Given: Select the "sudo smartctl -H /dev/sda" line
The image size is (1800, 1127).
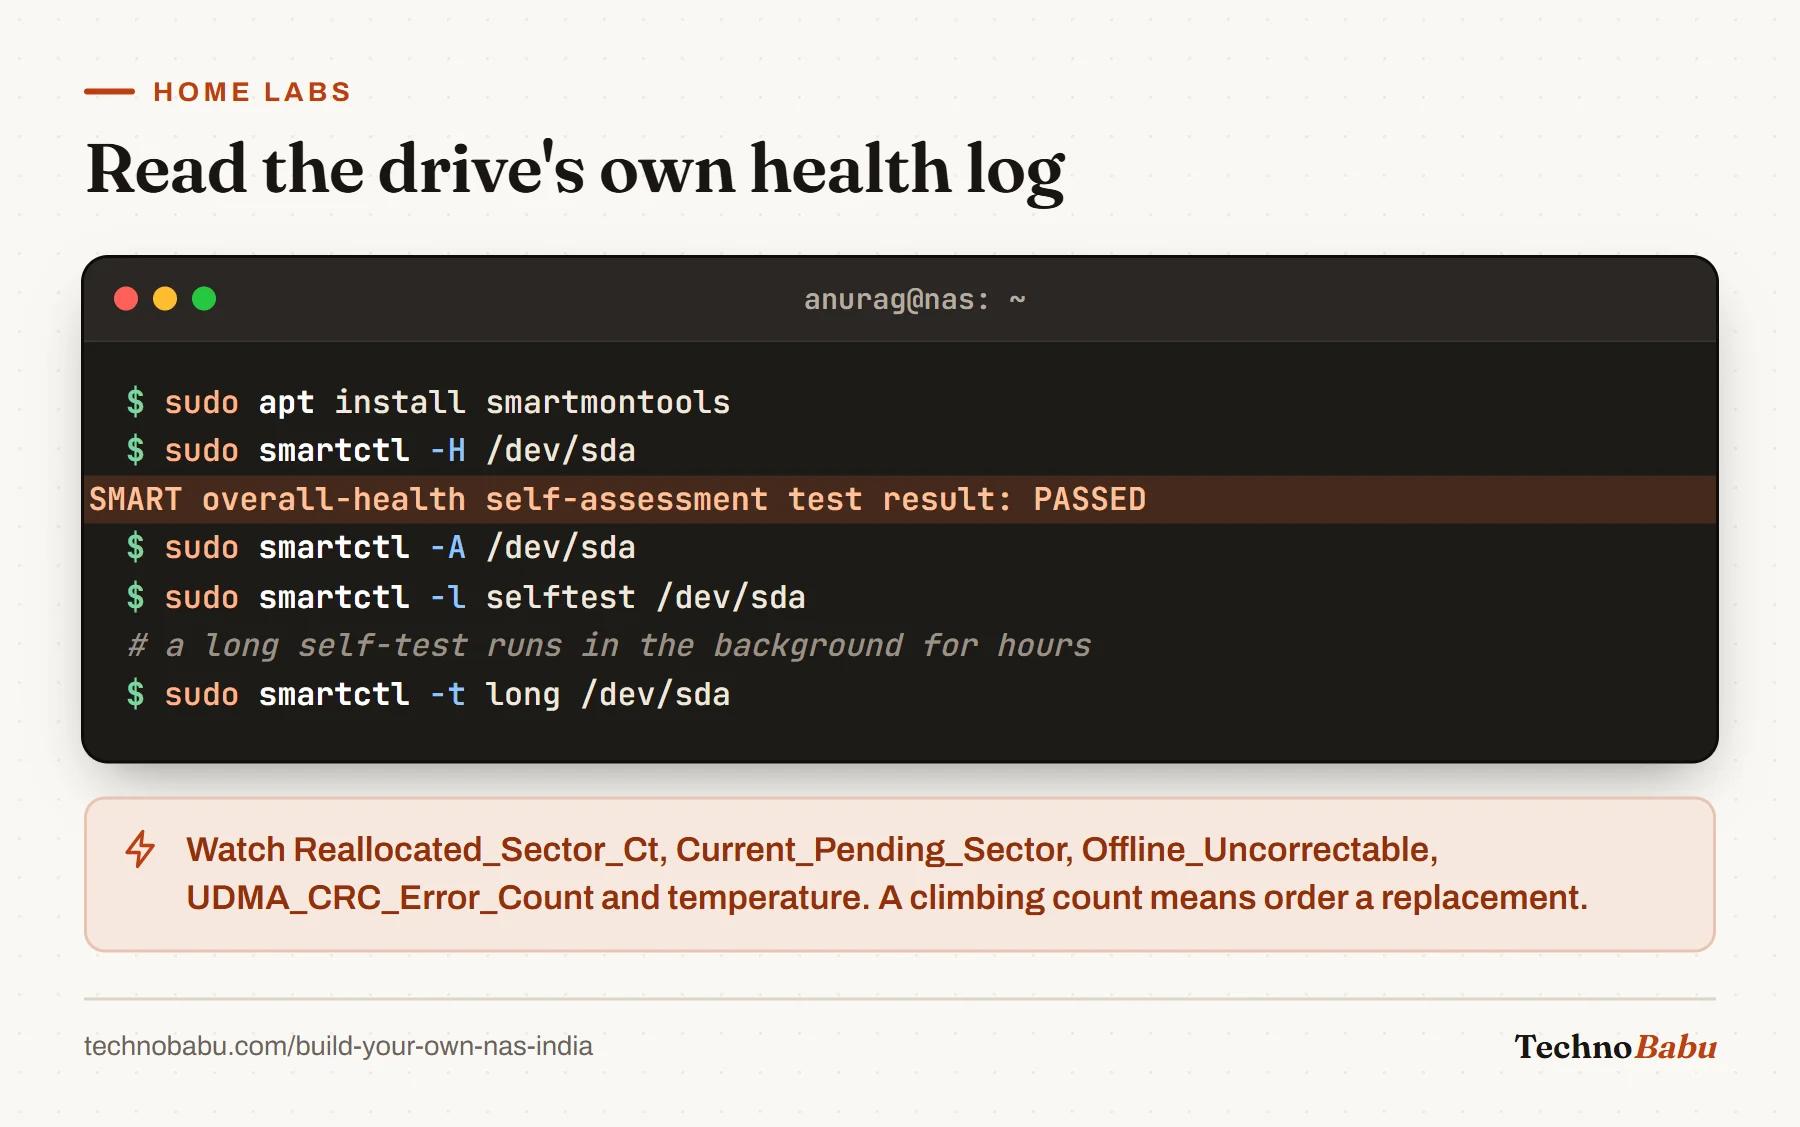Looking at the screenshot, I should (381, 450).
